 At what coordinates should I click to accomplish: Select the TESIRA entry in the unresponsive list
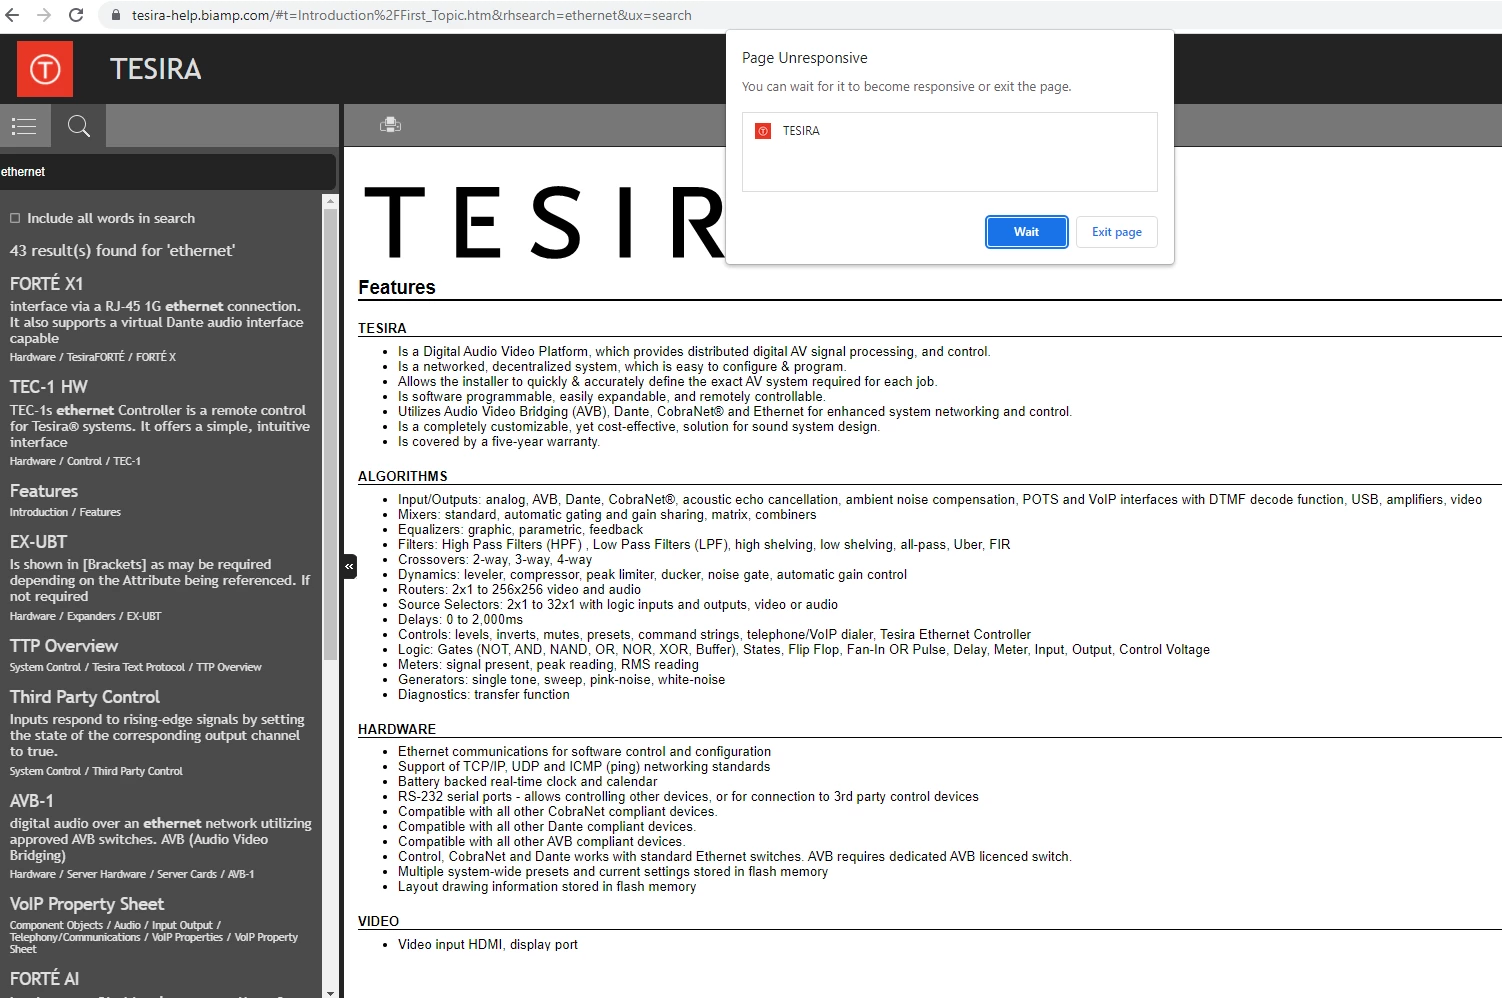[x=949, y=131]
